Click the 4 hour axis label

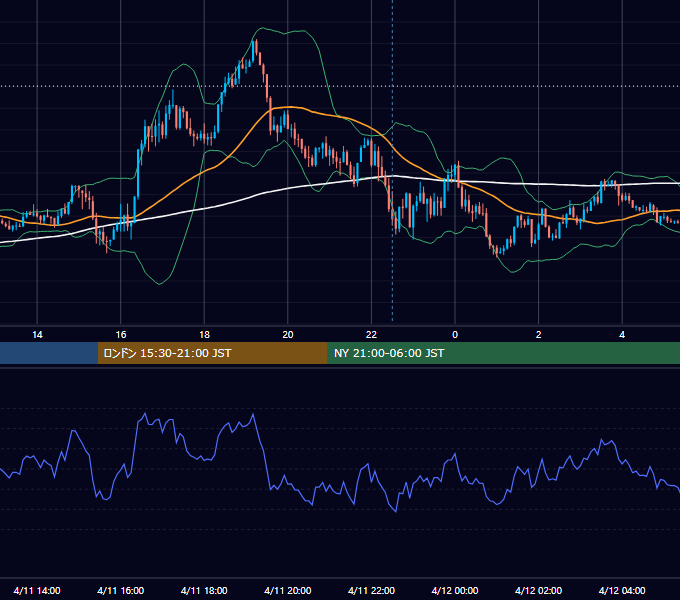point(622,335)
